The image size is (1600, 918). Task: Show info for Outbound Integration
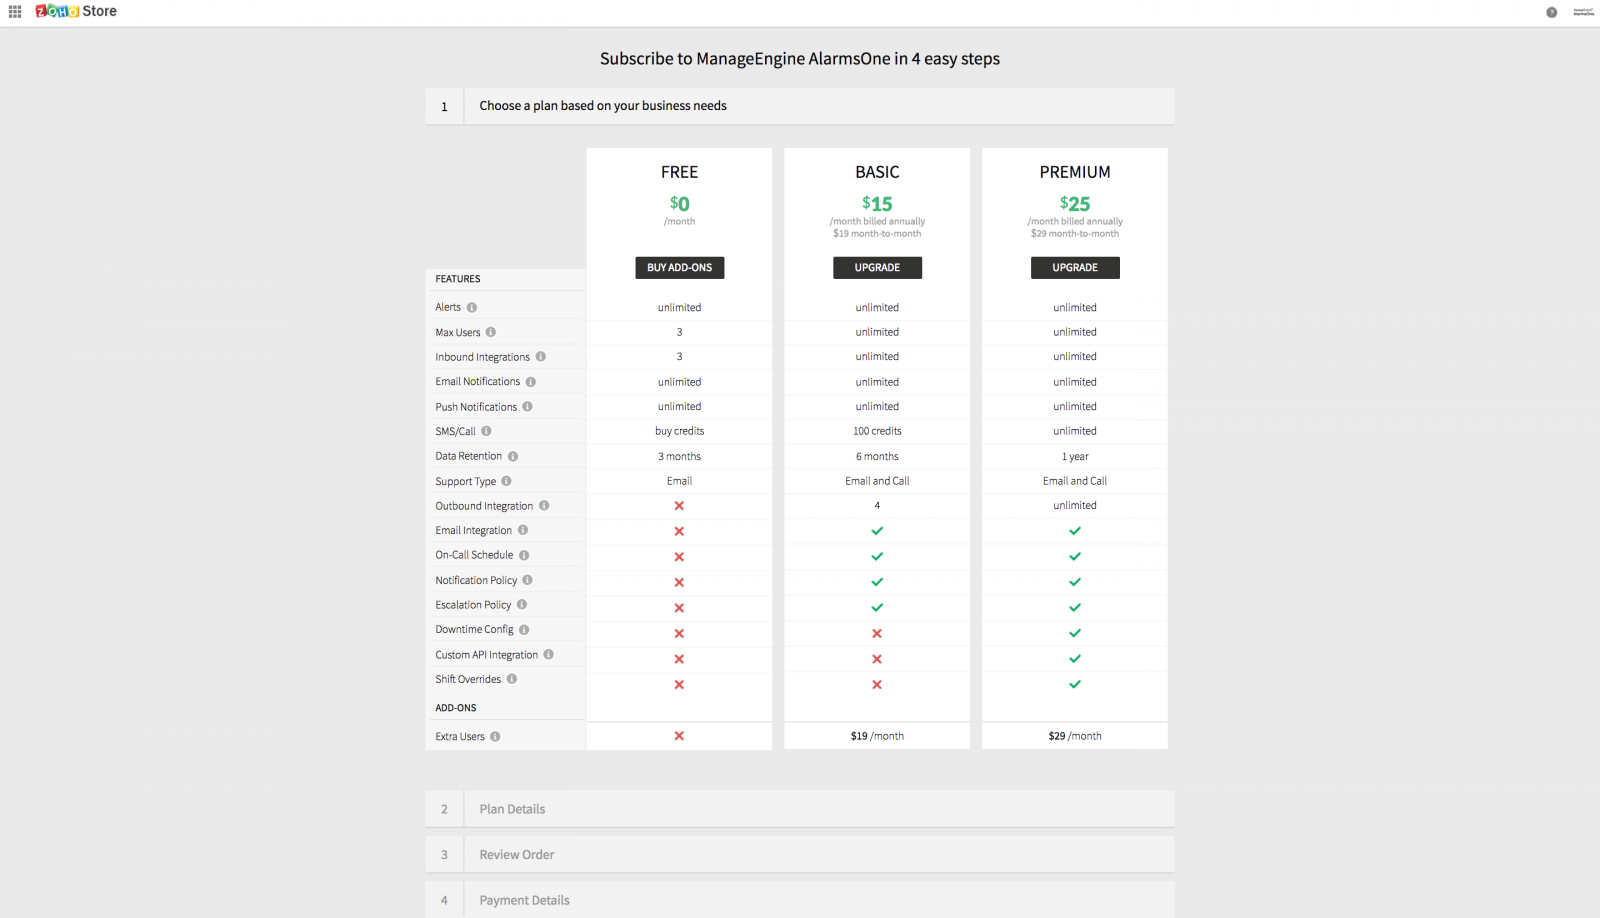[x=544, y=506]
